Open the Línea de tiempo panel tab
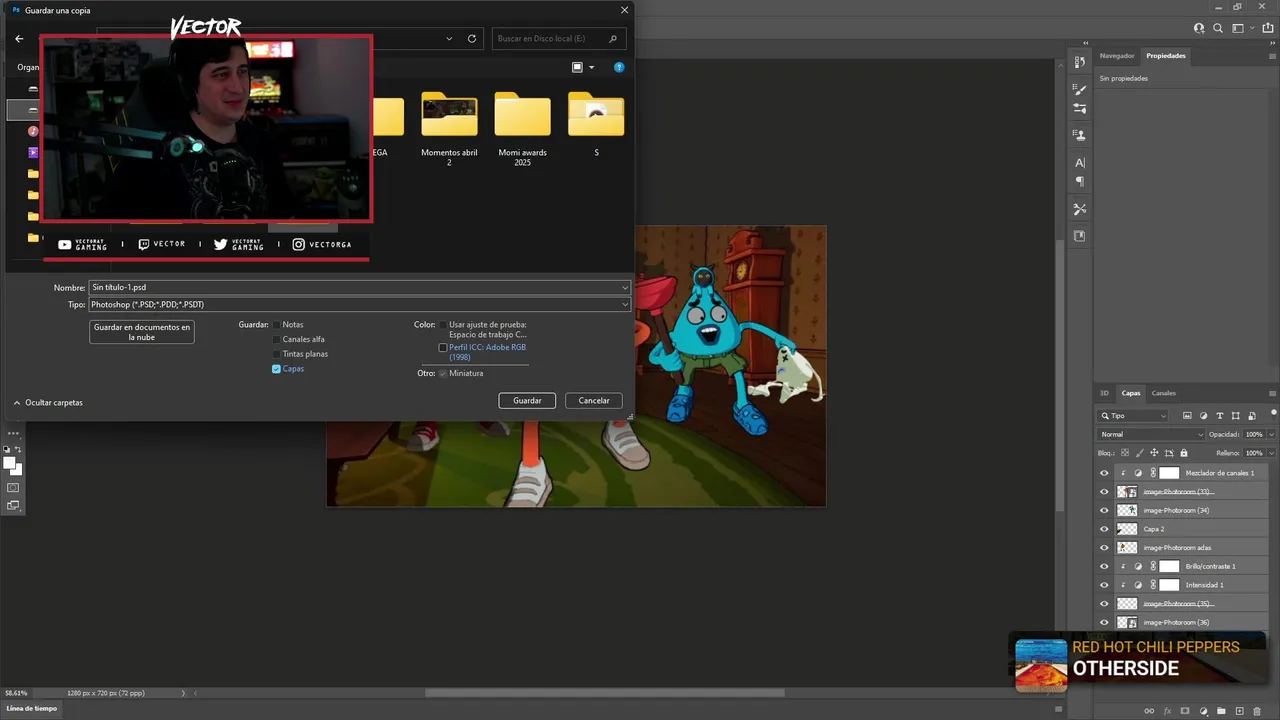1280x720 pixels. coord(32,708)
